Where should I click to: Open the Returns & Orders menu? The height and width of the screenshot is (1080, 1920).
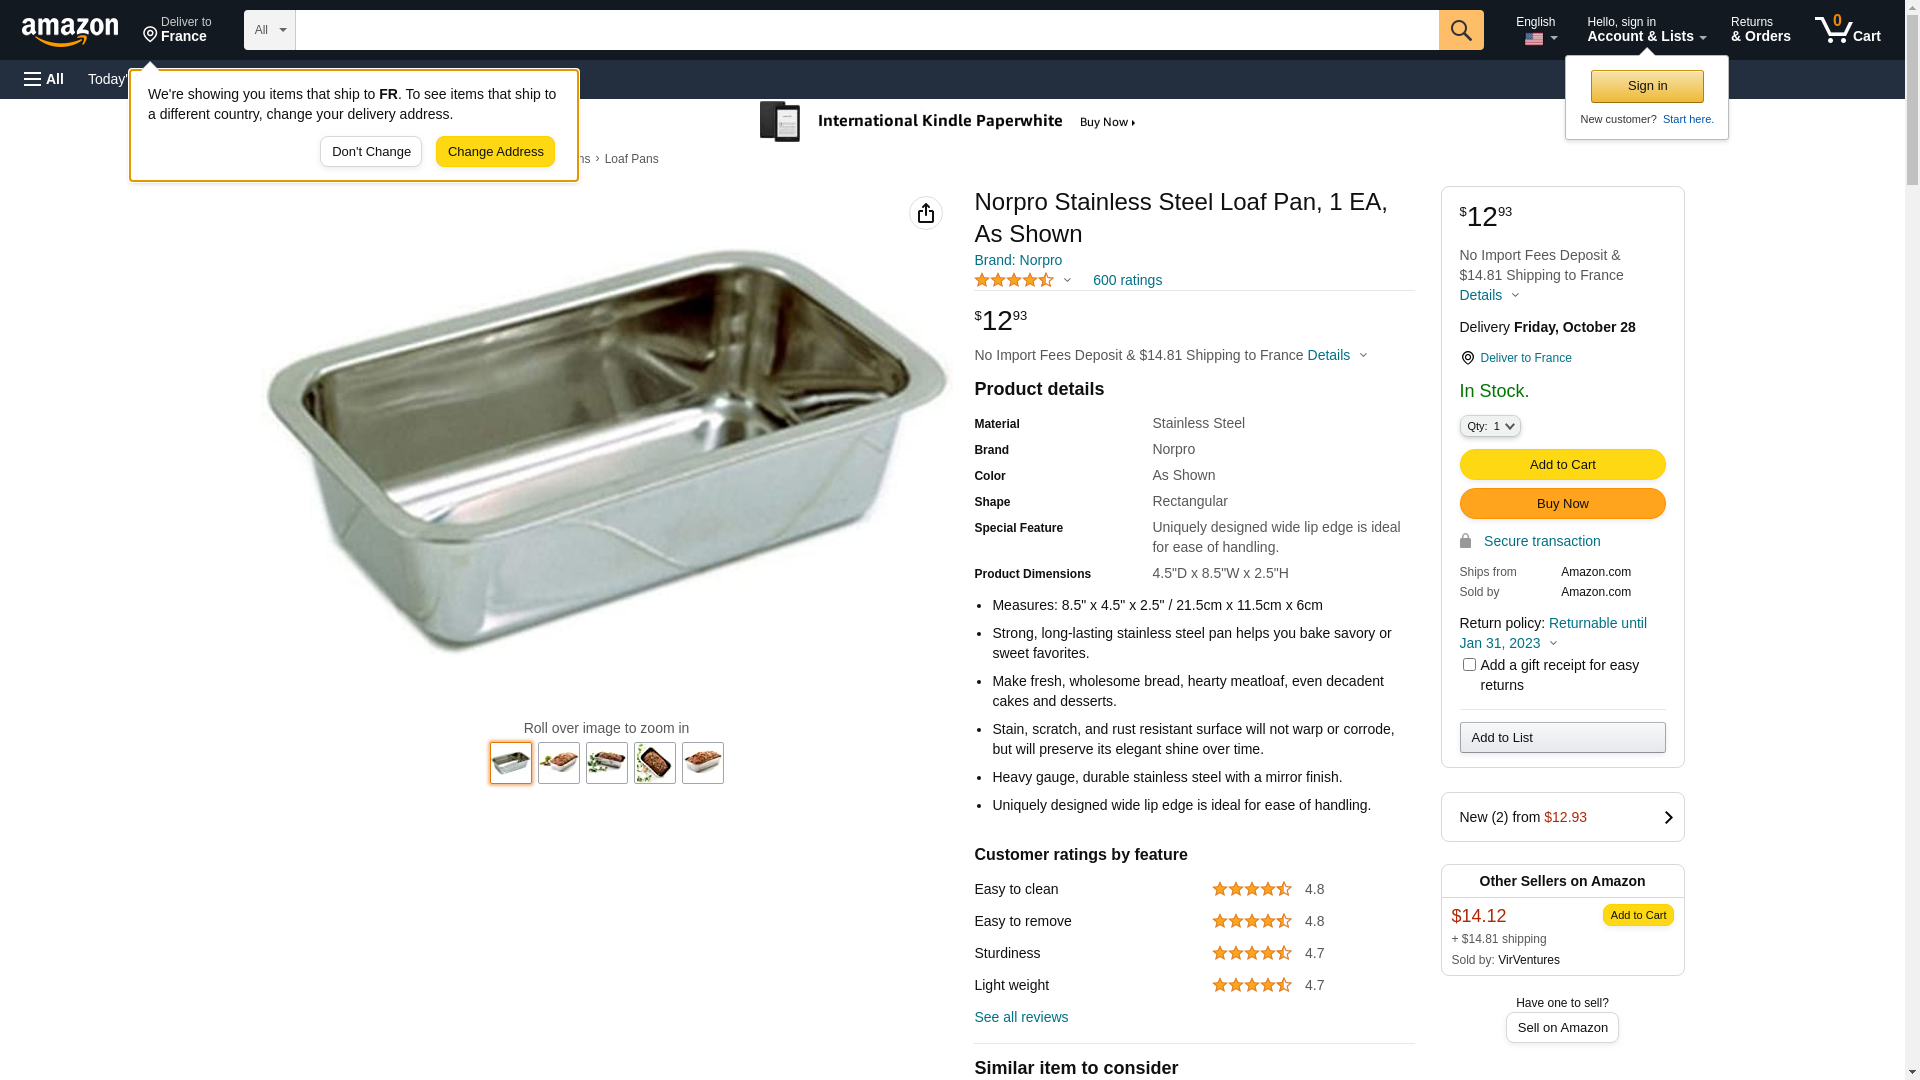click(x=1760, y=30)
